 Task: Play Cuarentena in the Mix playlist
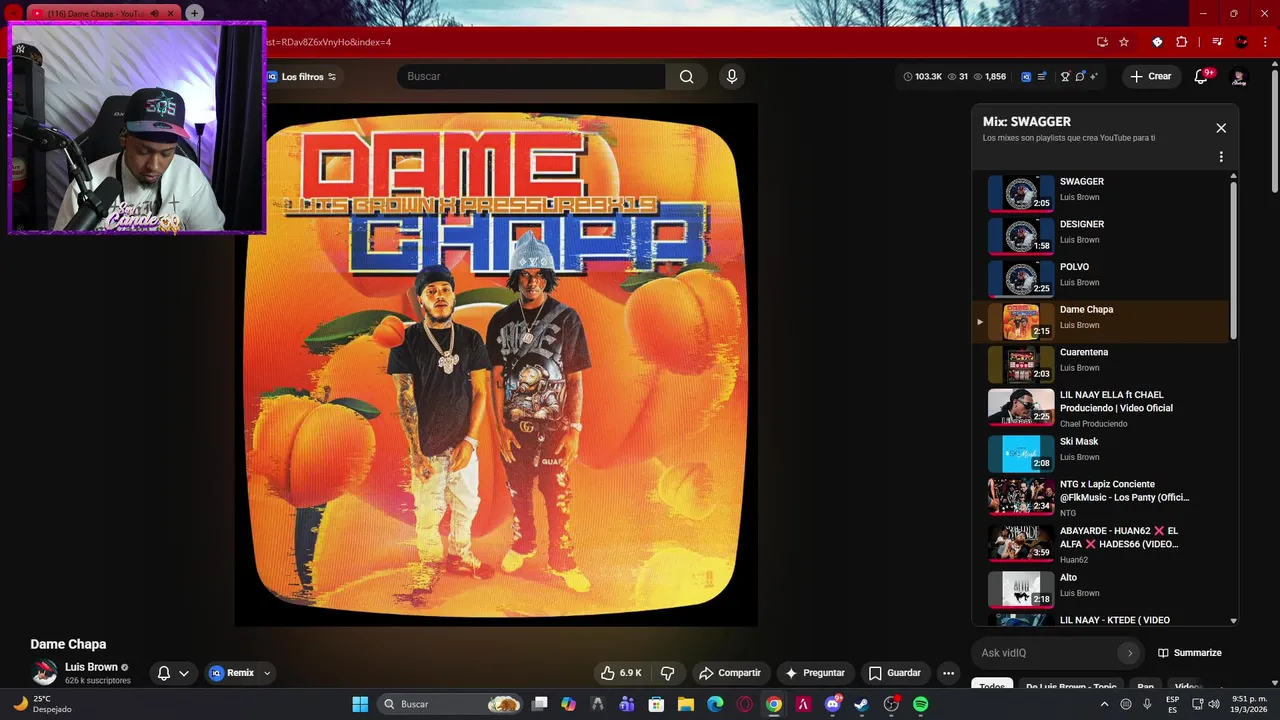point(1100,364)
